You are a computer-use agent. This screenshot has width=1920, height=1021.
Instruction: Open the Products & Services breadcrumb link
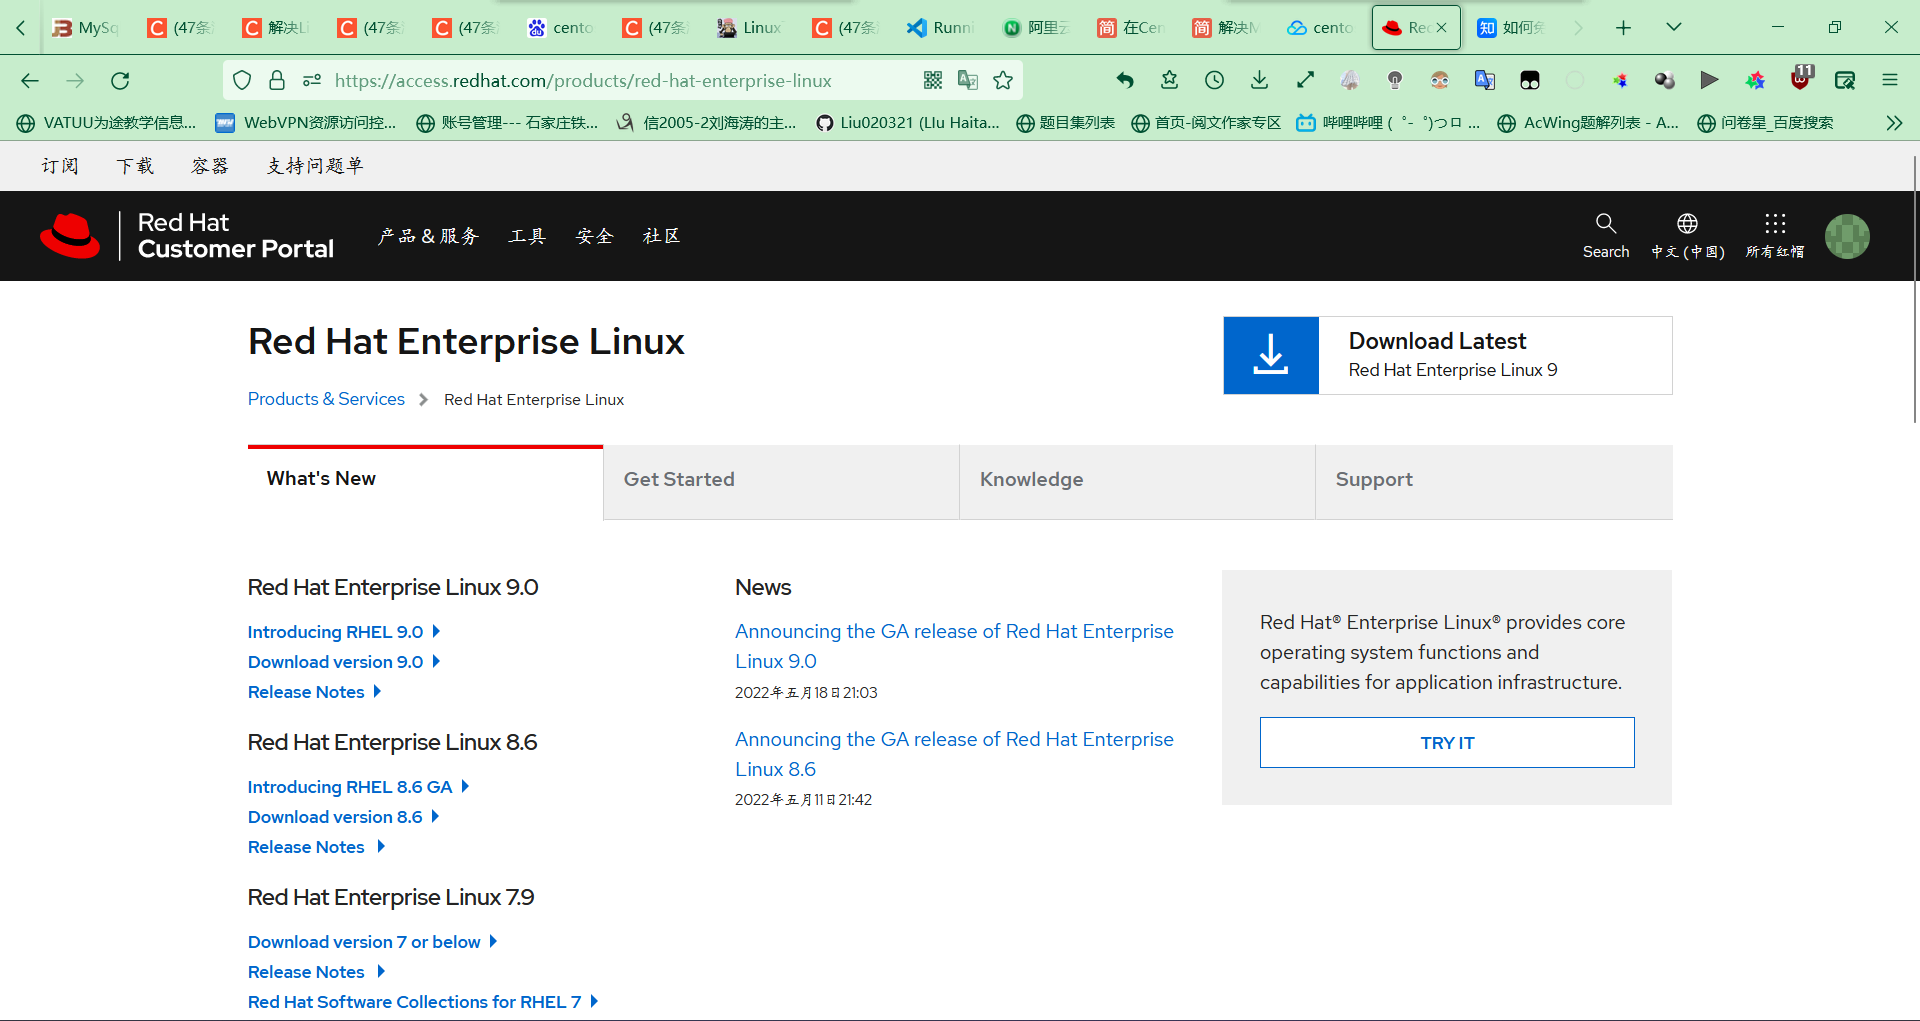click(x=326, y=399)
